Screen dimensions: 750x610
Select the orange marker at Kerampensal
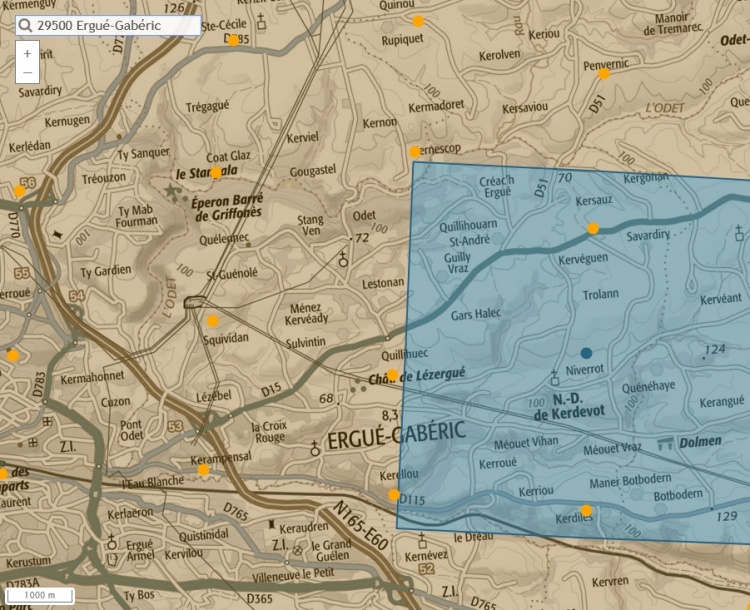point(203,470)
